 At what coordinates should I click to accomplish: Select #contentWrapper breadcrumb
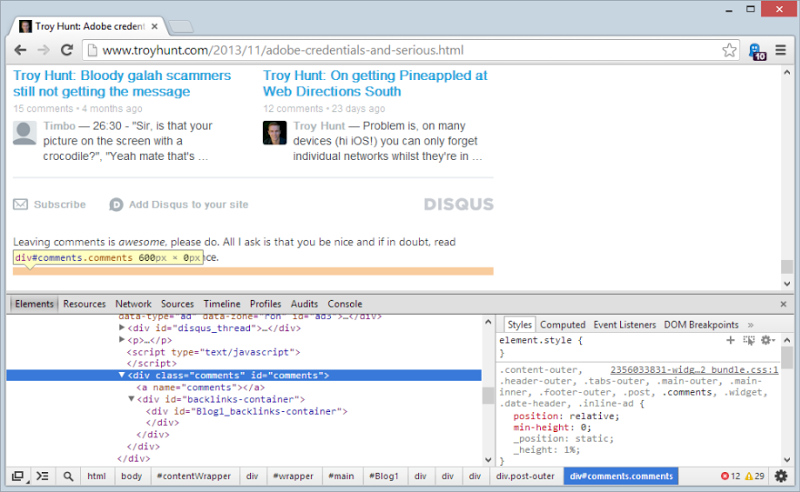click(194, 476)
